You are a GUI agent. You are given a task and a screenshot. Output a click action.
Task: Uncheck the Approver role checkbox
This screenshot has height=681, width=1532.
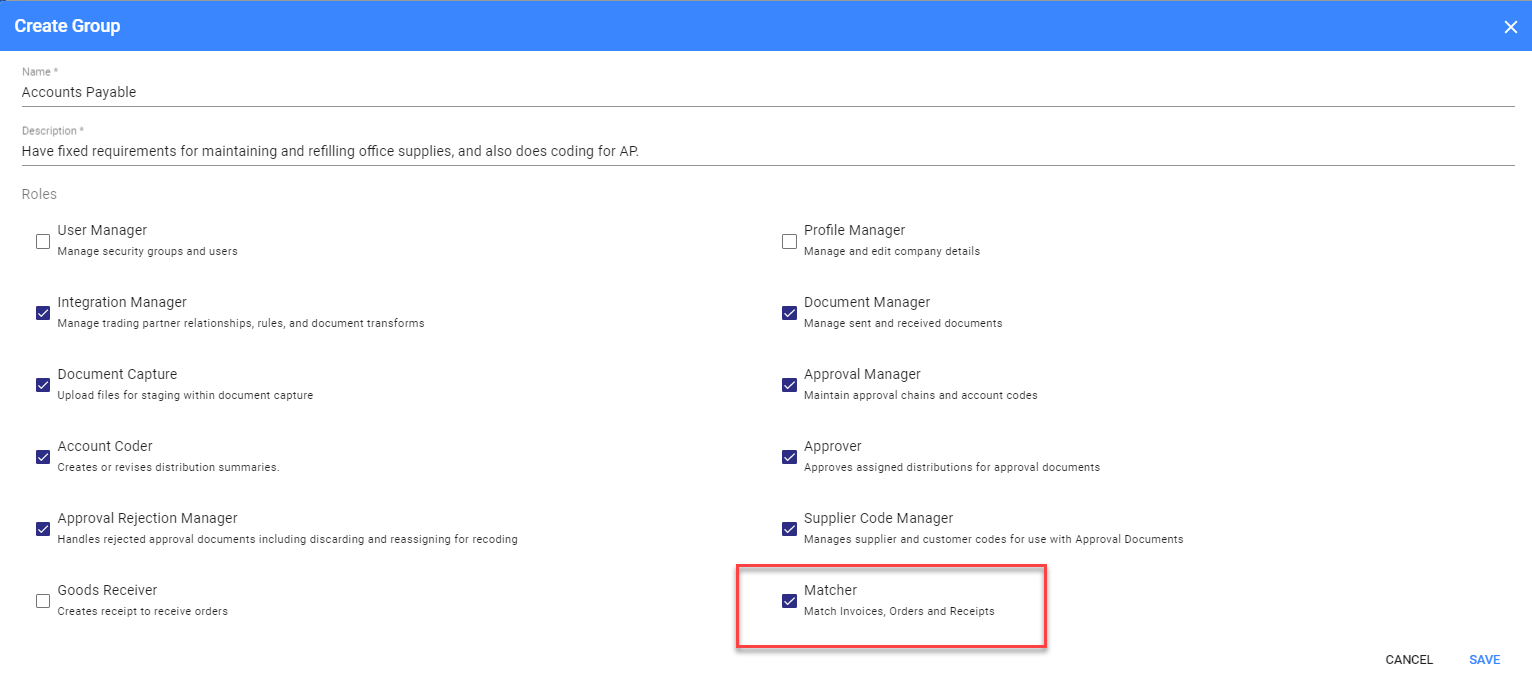click(x=789, y=457)
